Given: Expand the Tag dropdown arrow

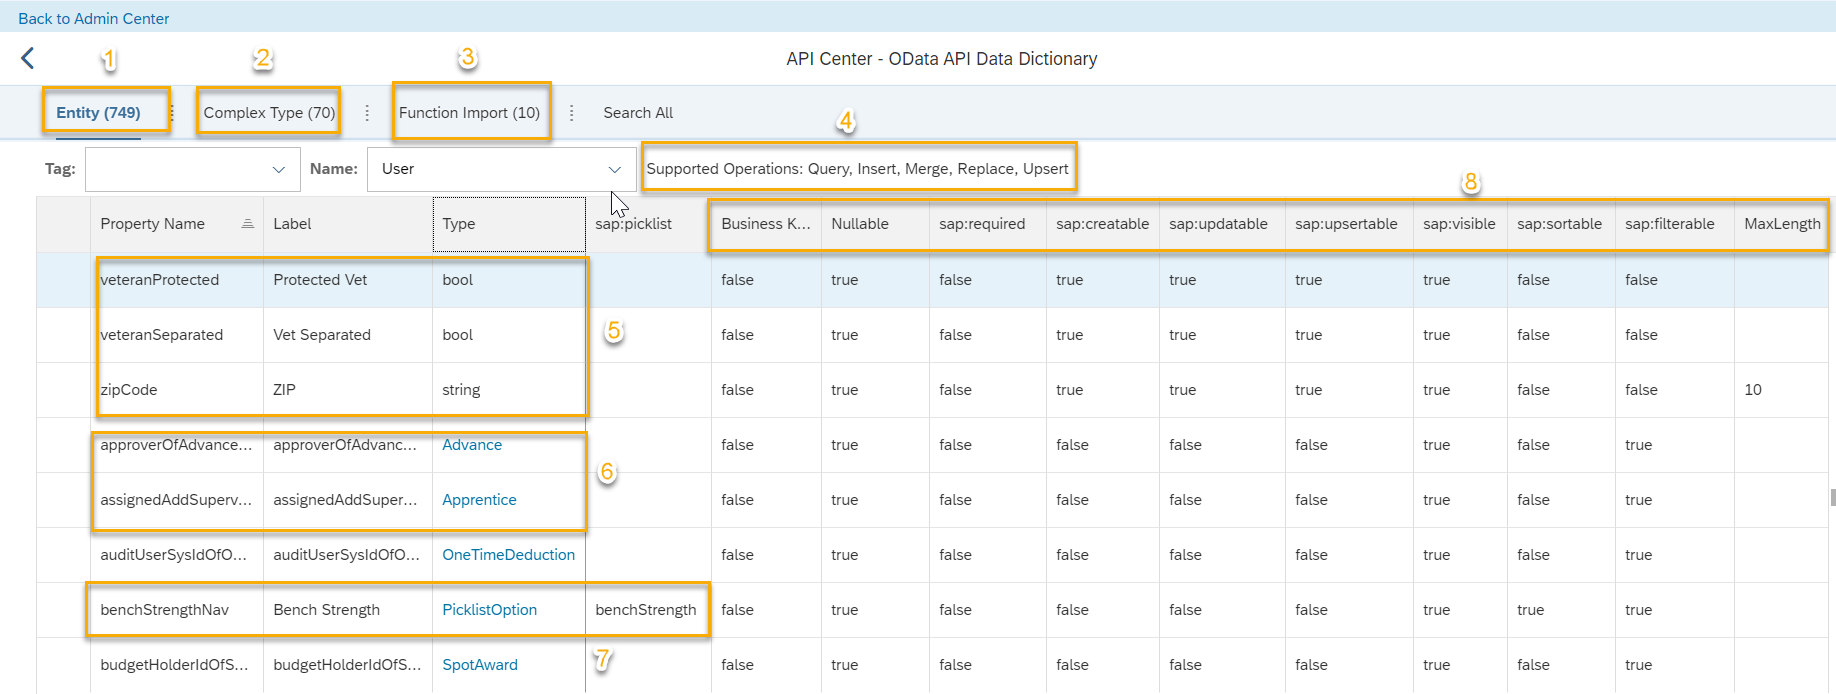Looking at the screenshot, I should point(279,170).
